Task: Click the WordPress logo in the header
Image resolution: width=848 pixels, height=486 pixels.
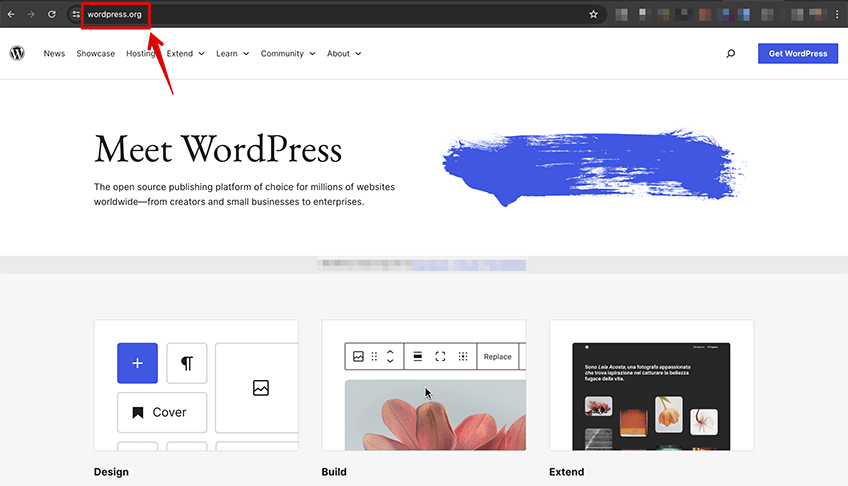Action: tap(17, 53)
